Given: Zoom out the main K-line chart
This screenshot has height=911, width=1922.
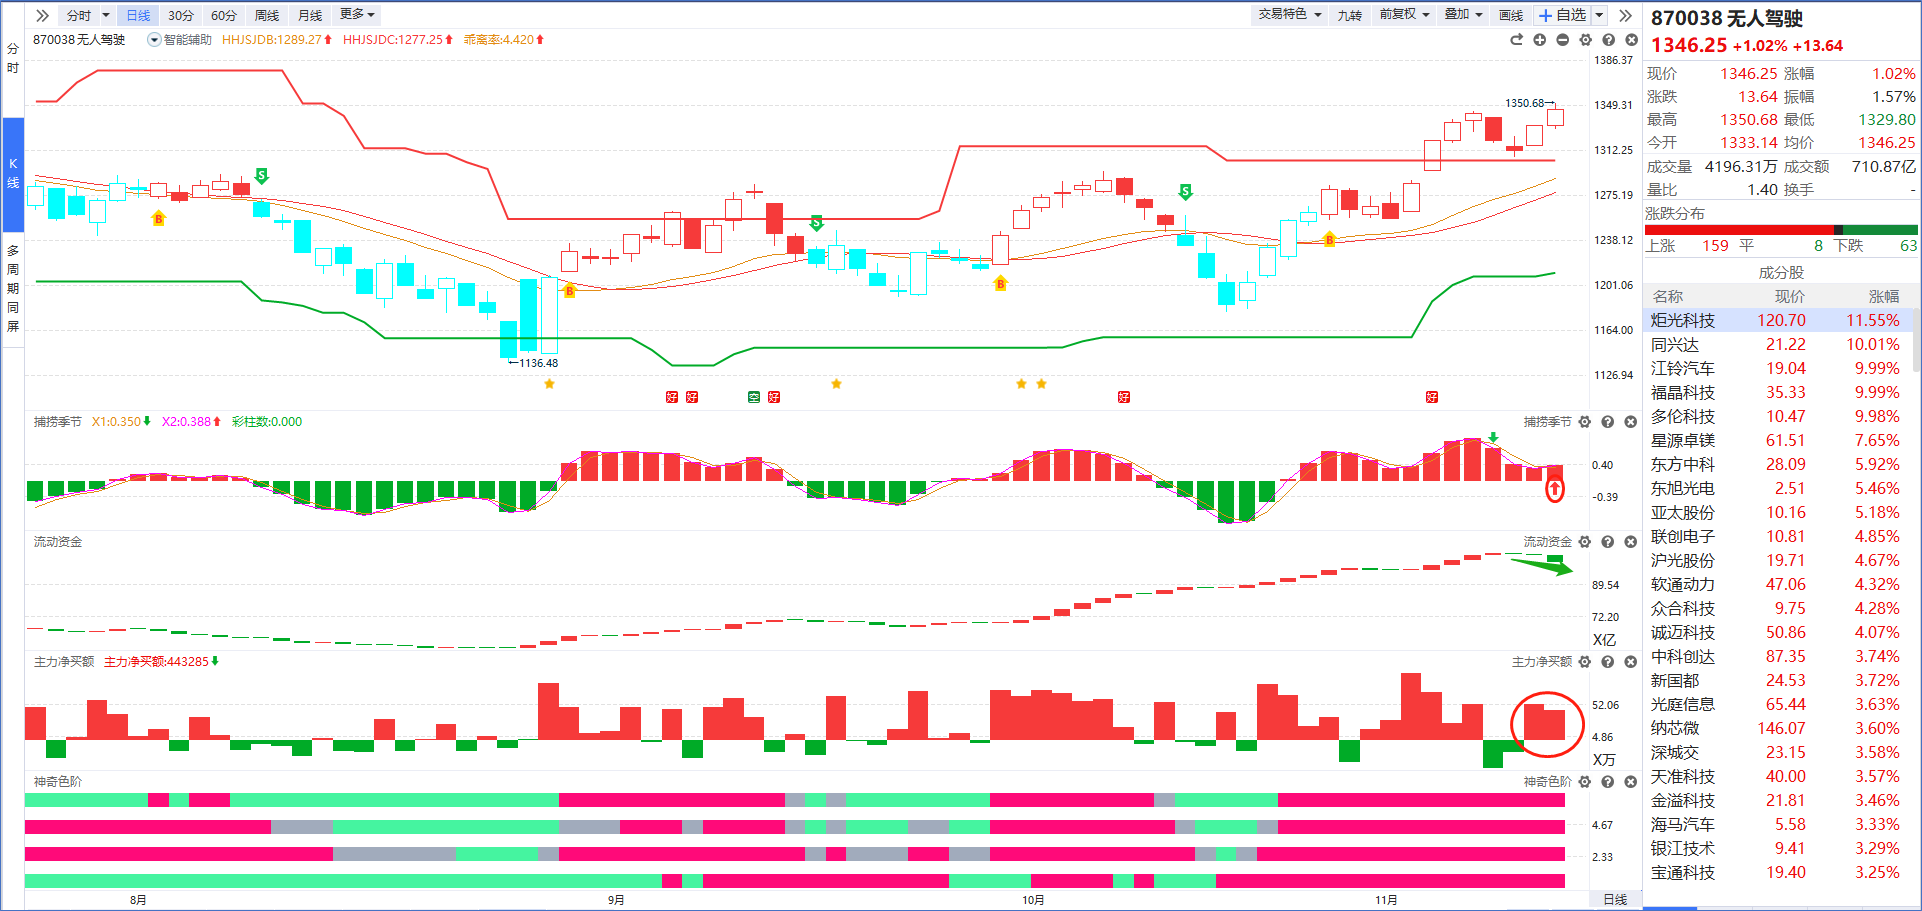Looking at the screenshot, I should point(1562,40).
